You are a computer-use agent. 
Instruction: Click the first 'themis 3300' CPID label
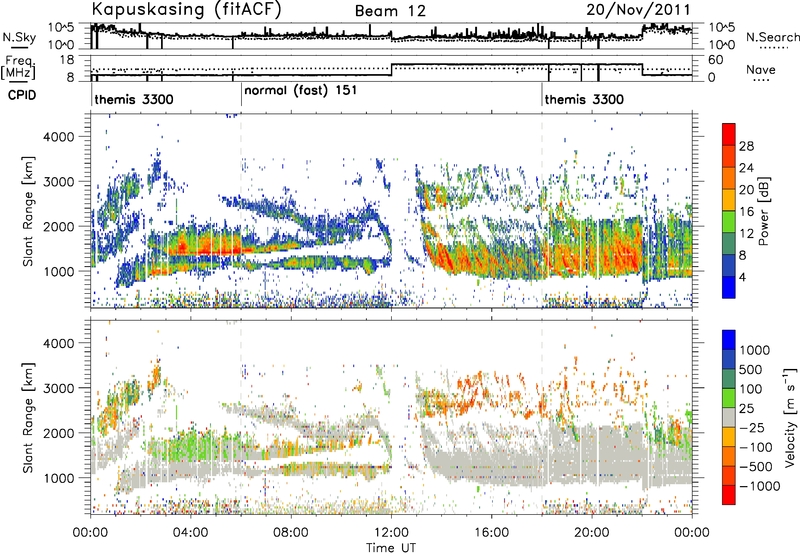click(134, 99)
